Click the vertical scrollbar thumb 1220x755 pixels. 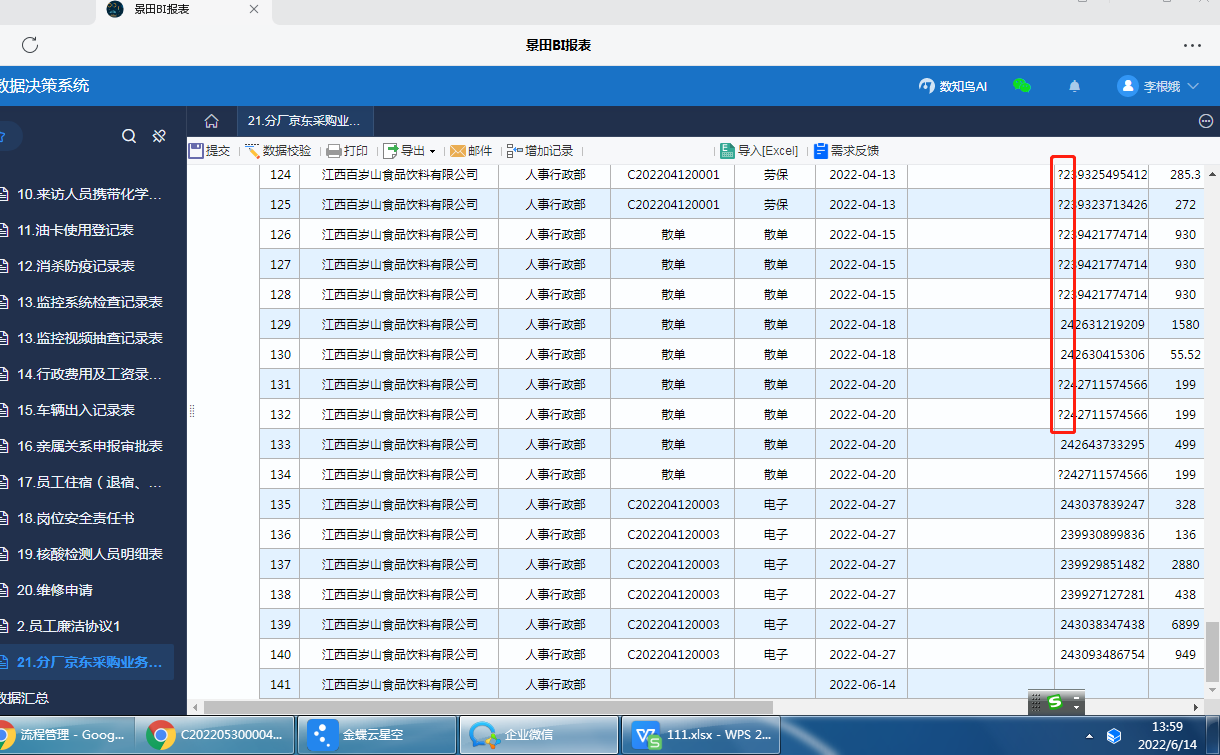[1212, 651]
